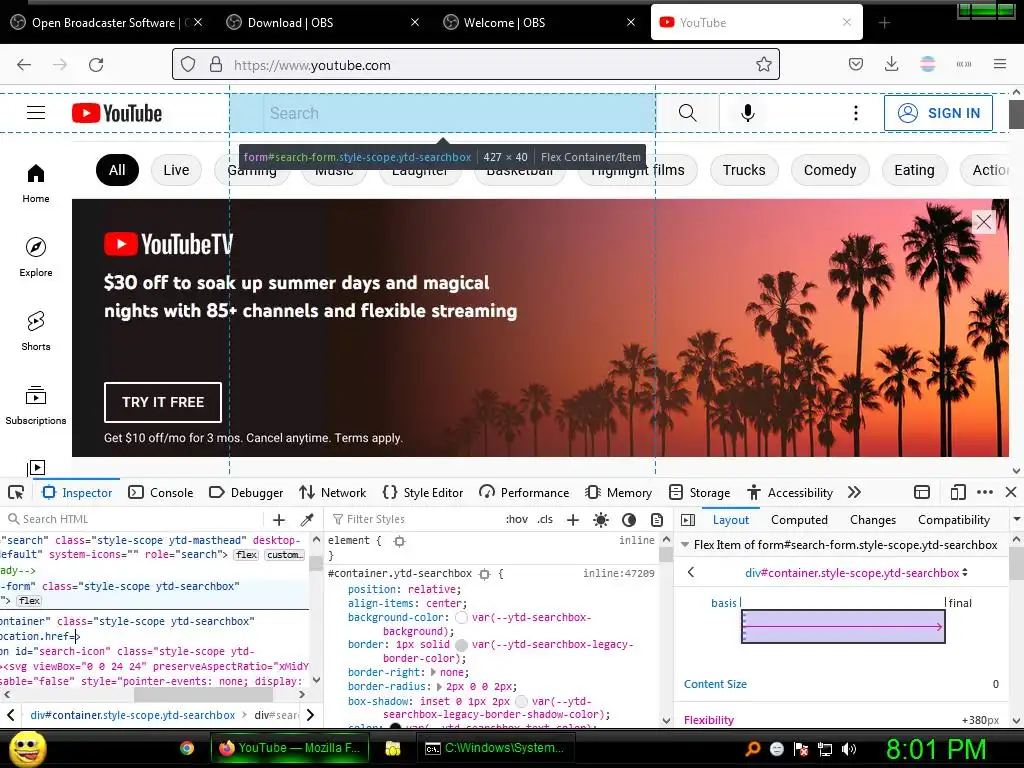Pick color with the eyedropper tool
This screenshot has height=768, width=1024.
pos(306,519)
